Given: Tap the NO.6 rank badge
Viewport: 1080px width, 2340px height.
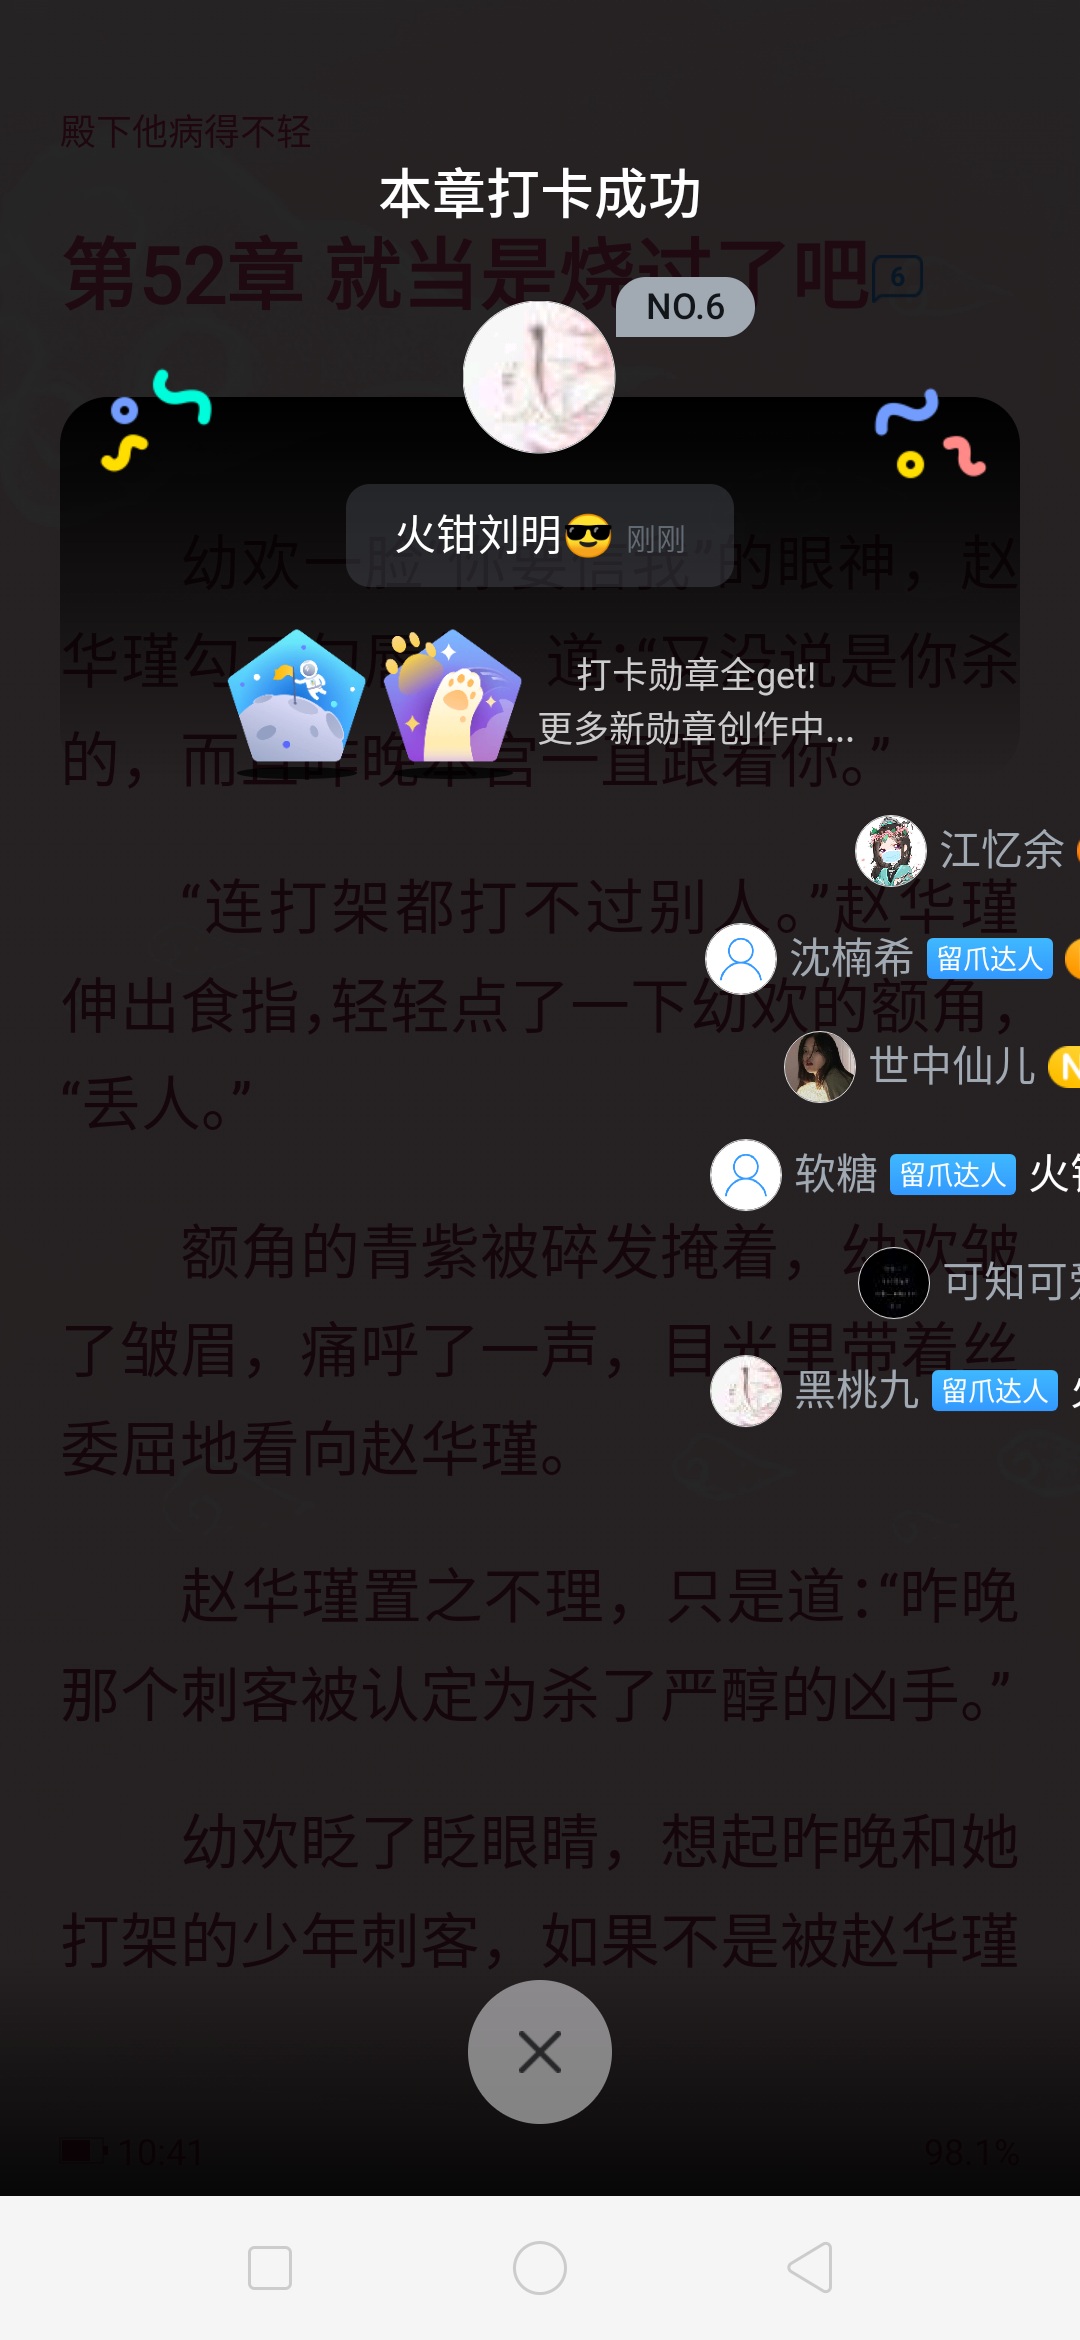Looking at the screenshot, I should pyautogui.click(x=685, y=307).
